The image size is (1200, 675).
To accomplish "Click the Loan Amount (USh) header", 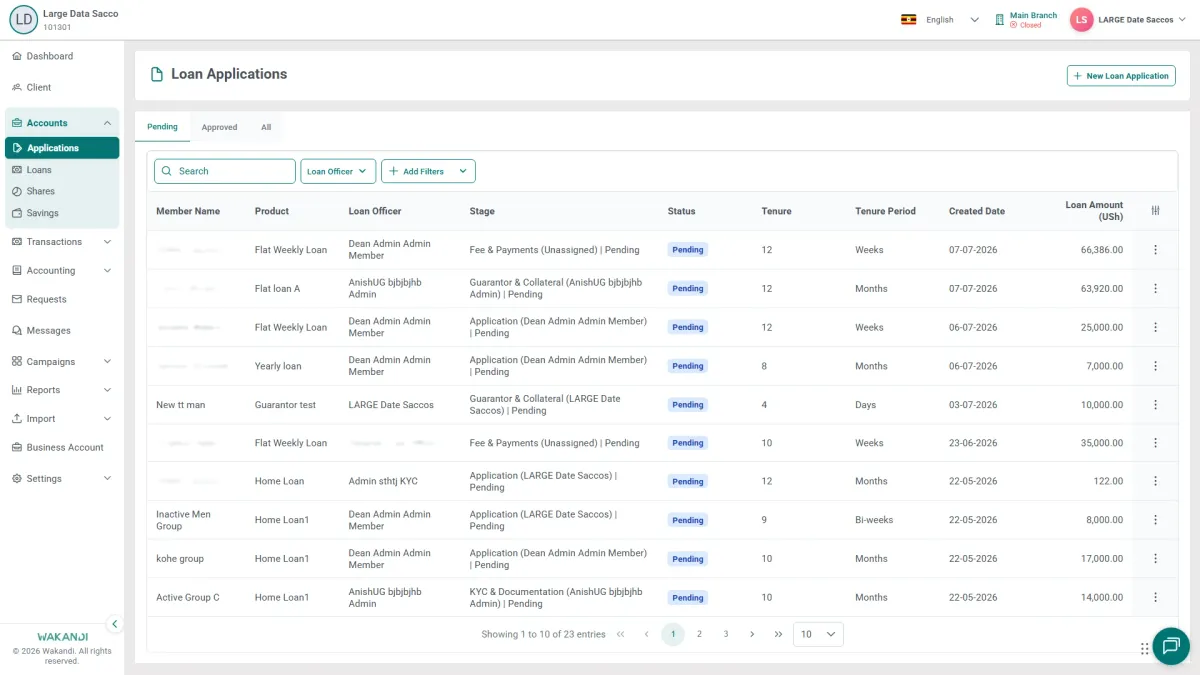I will (x=1094, y=211).
